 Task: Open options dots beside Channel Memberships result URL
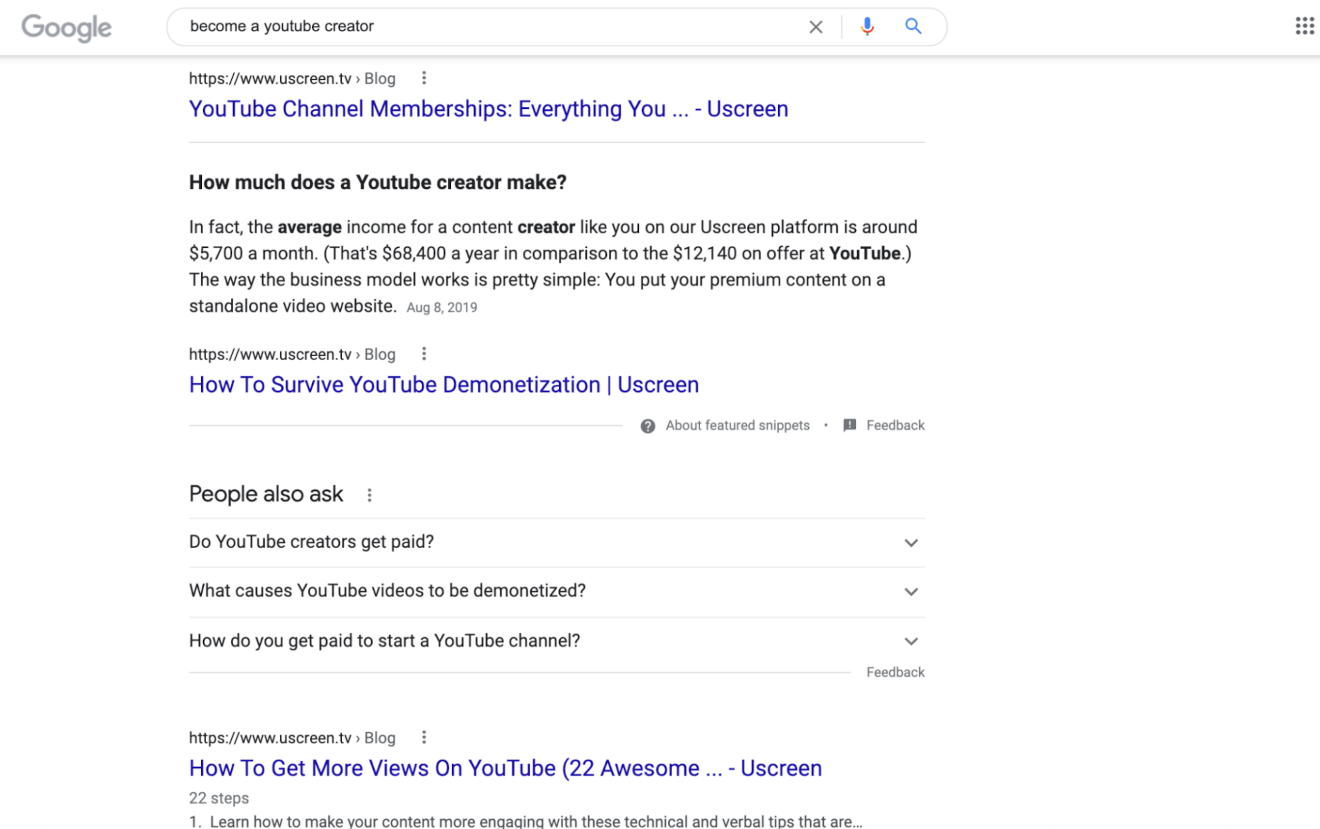(x=424, y=78)
